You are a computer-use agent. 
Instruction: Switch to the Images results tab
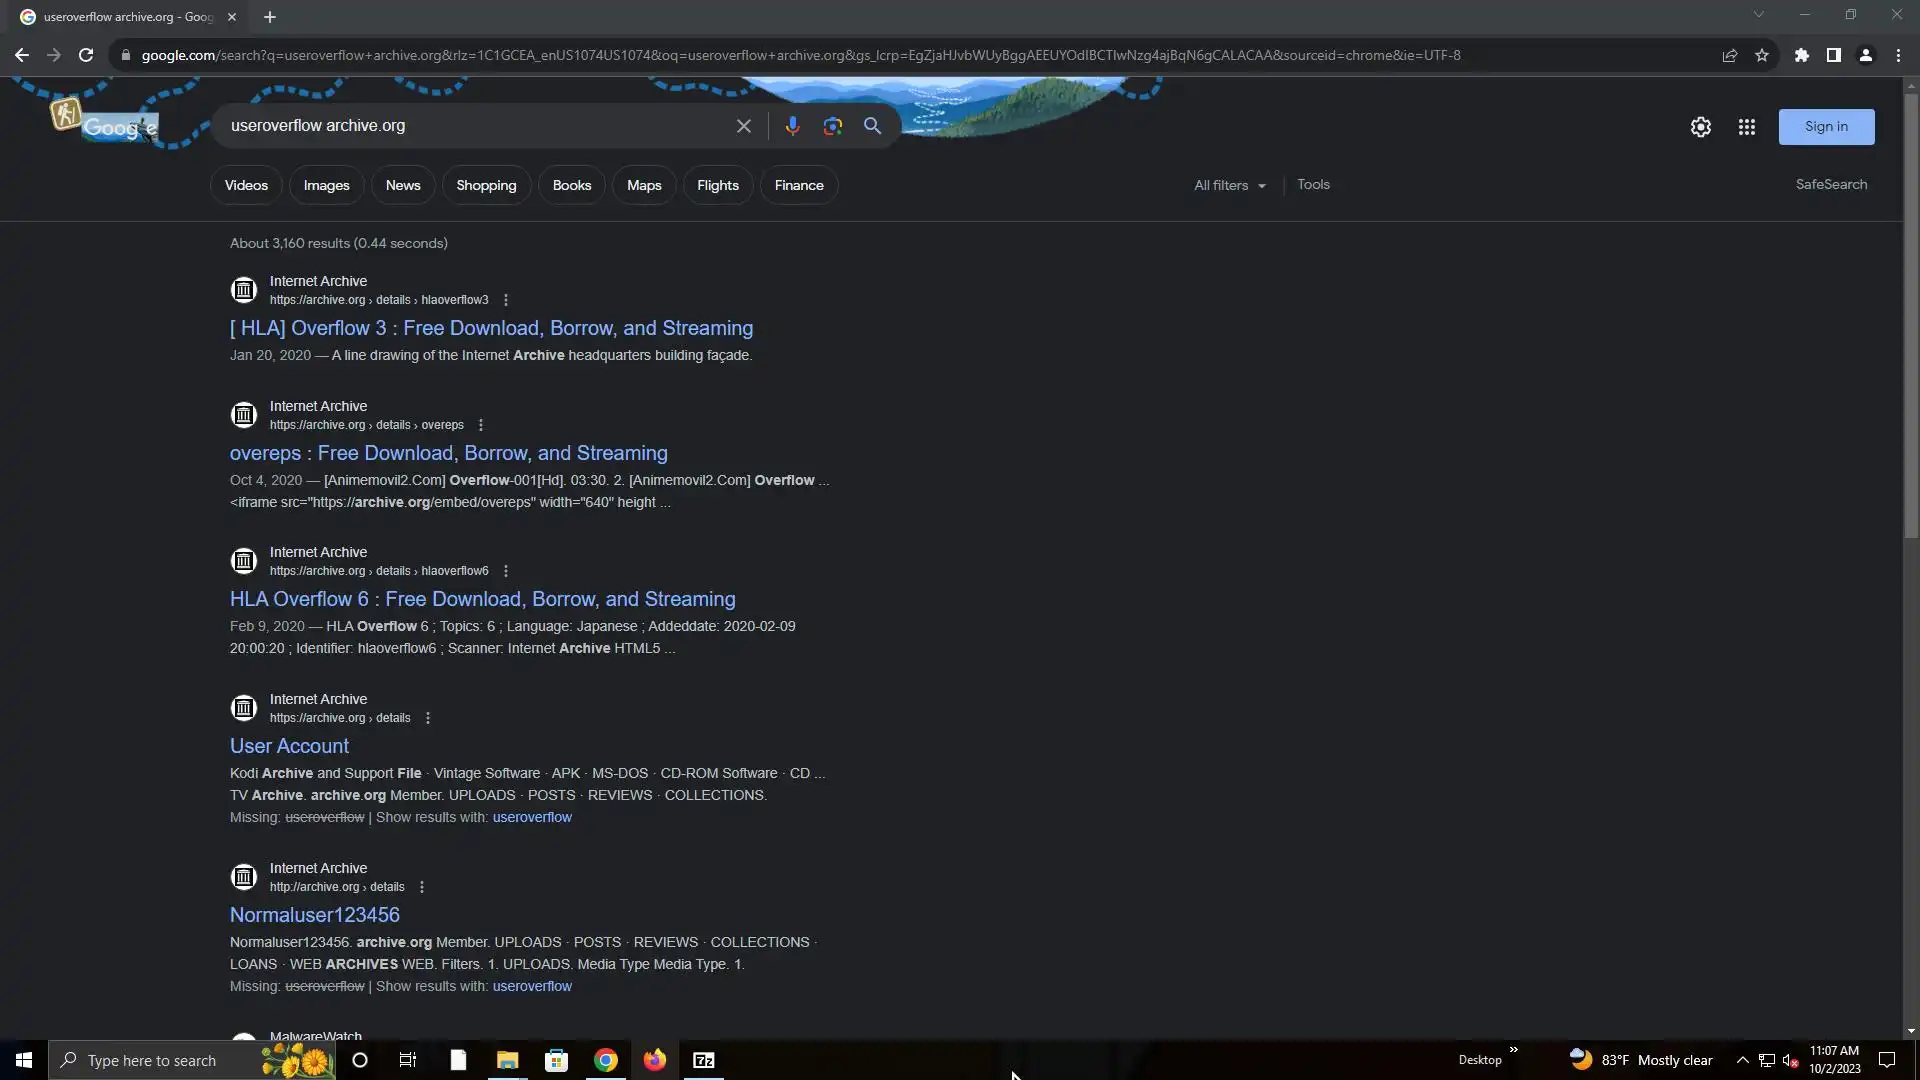pos(326,185)
